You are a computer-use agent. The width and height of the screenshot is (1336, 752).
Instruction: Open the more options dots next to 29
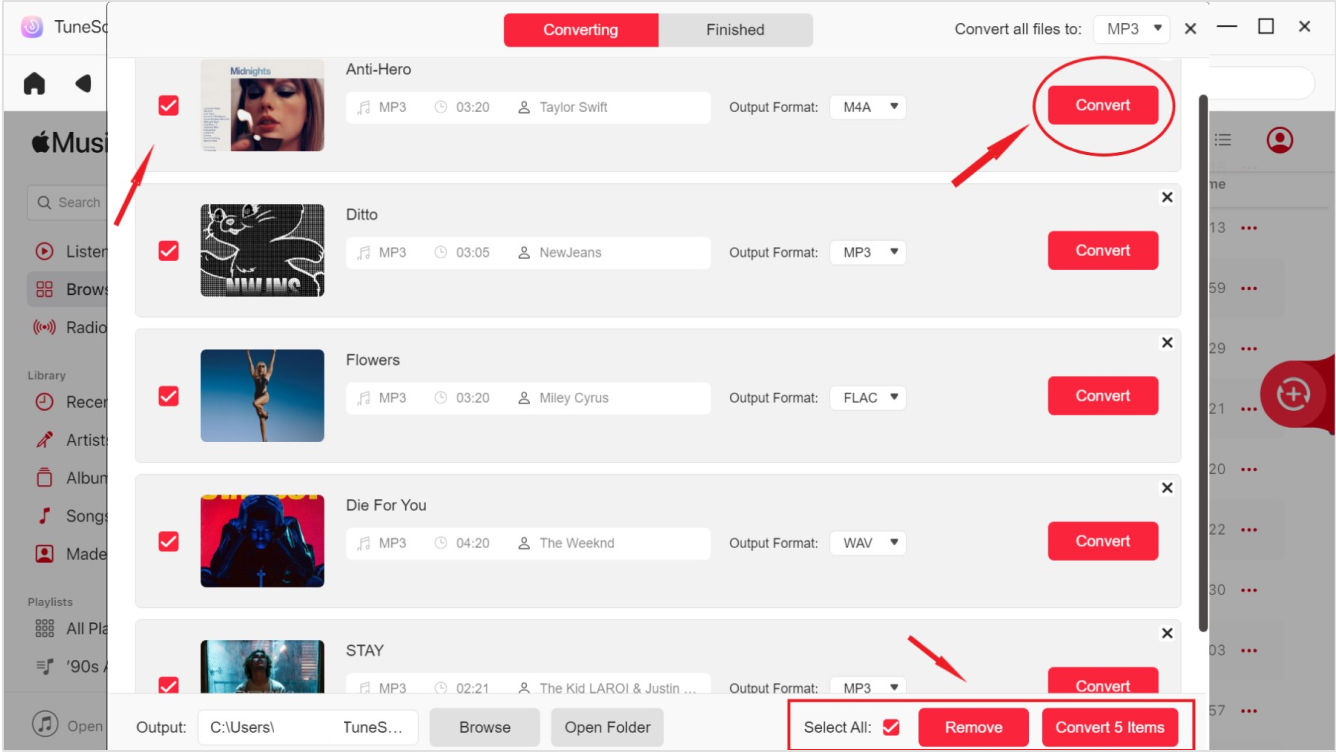(1249, 349)
